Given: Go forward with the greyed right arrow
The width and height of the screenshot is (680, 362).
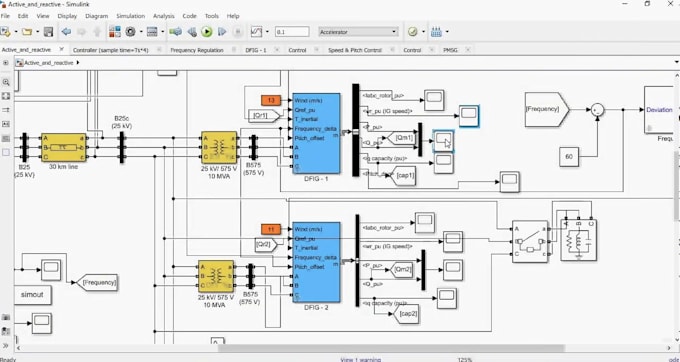Looking at the screenshot, I should coord(82,32).
